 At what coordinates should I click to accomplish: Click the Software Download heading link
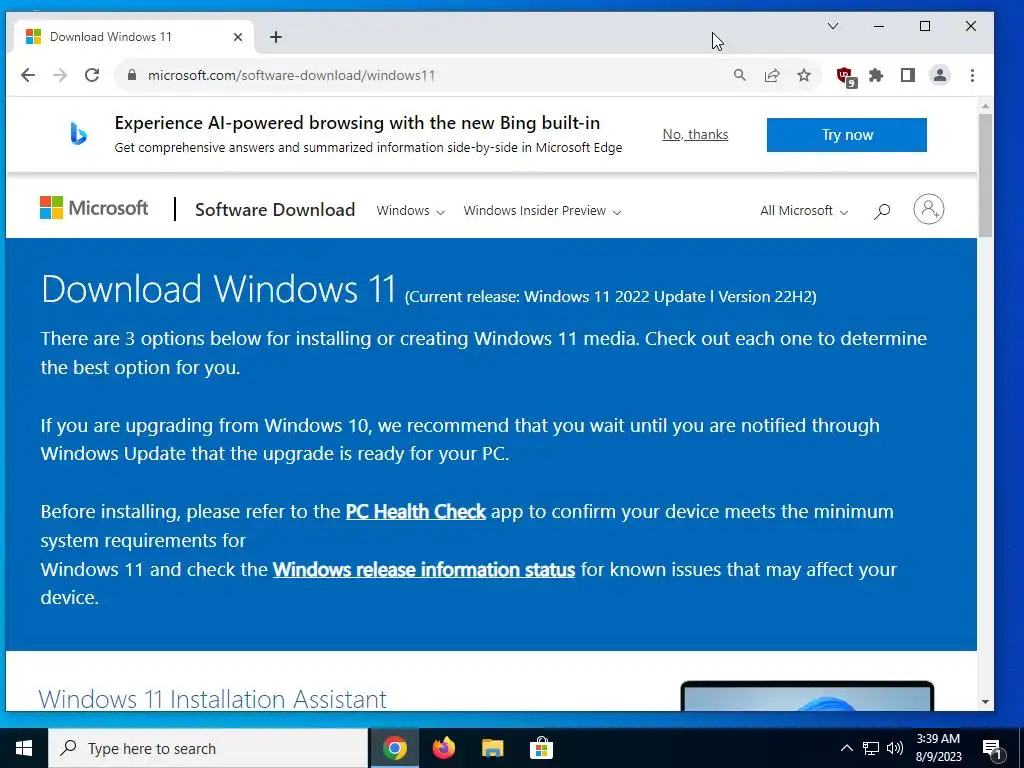pos(275,210)
